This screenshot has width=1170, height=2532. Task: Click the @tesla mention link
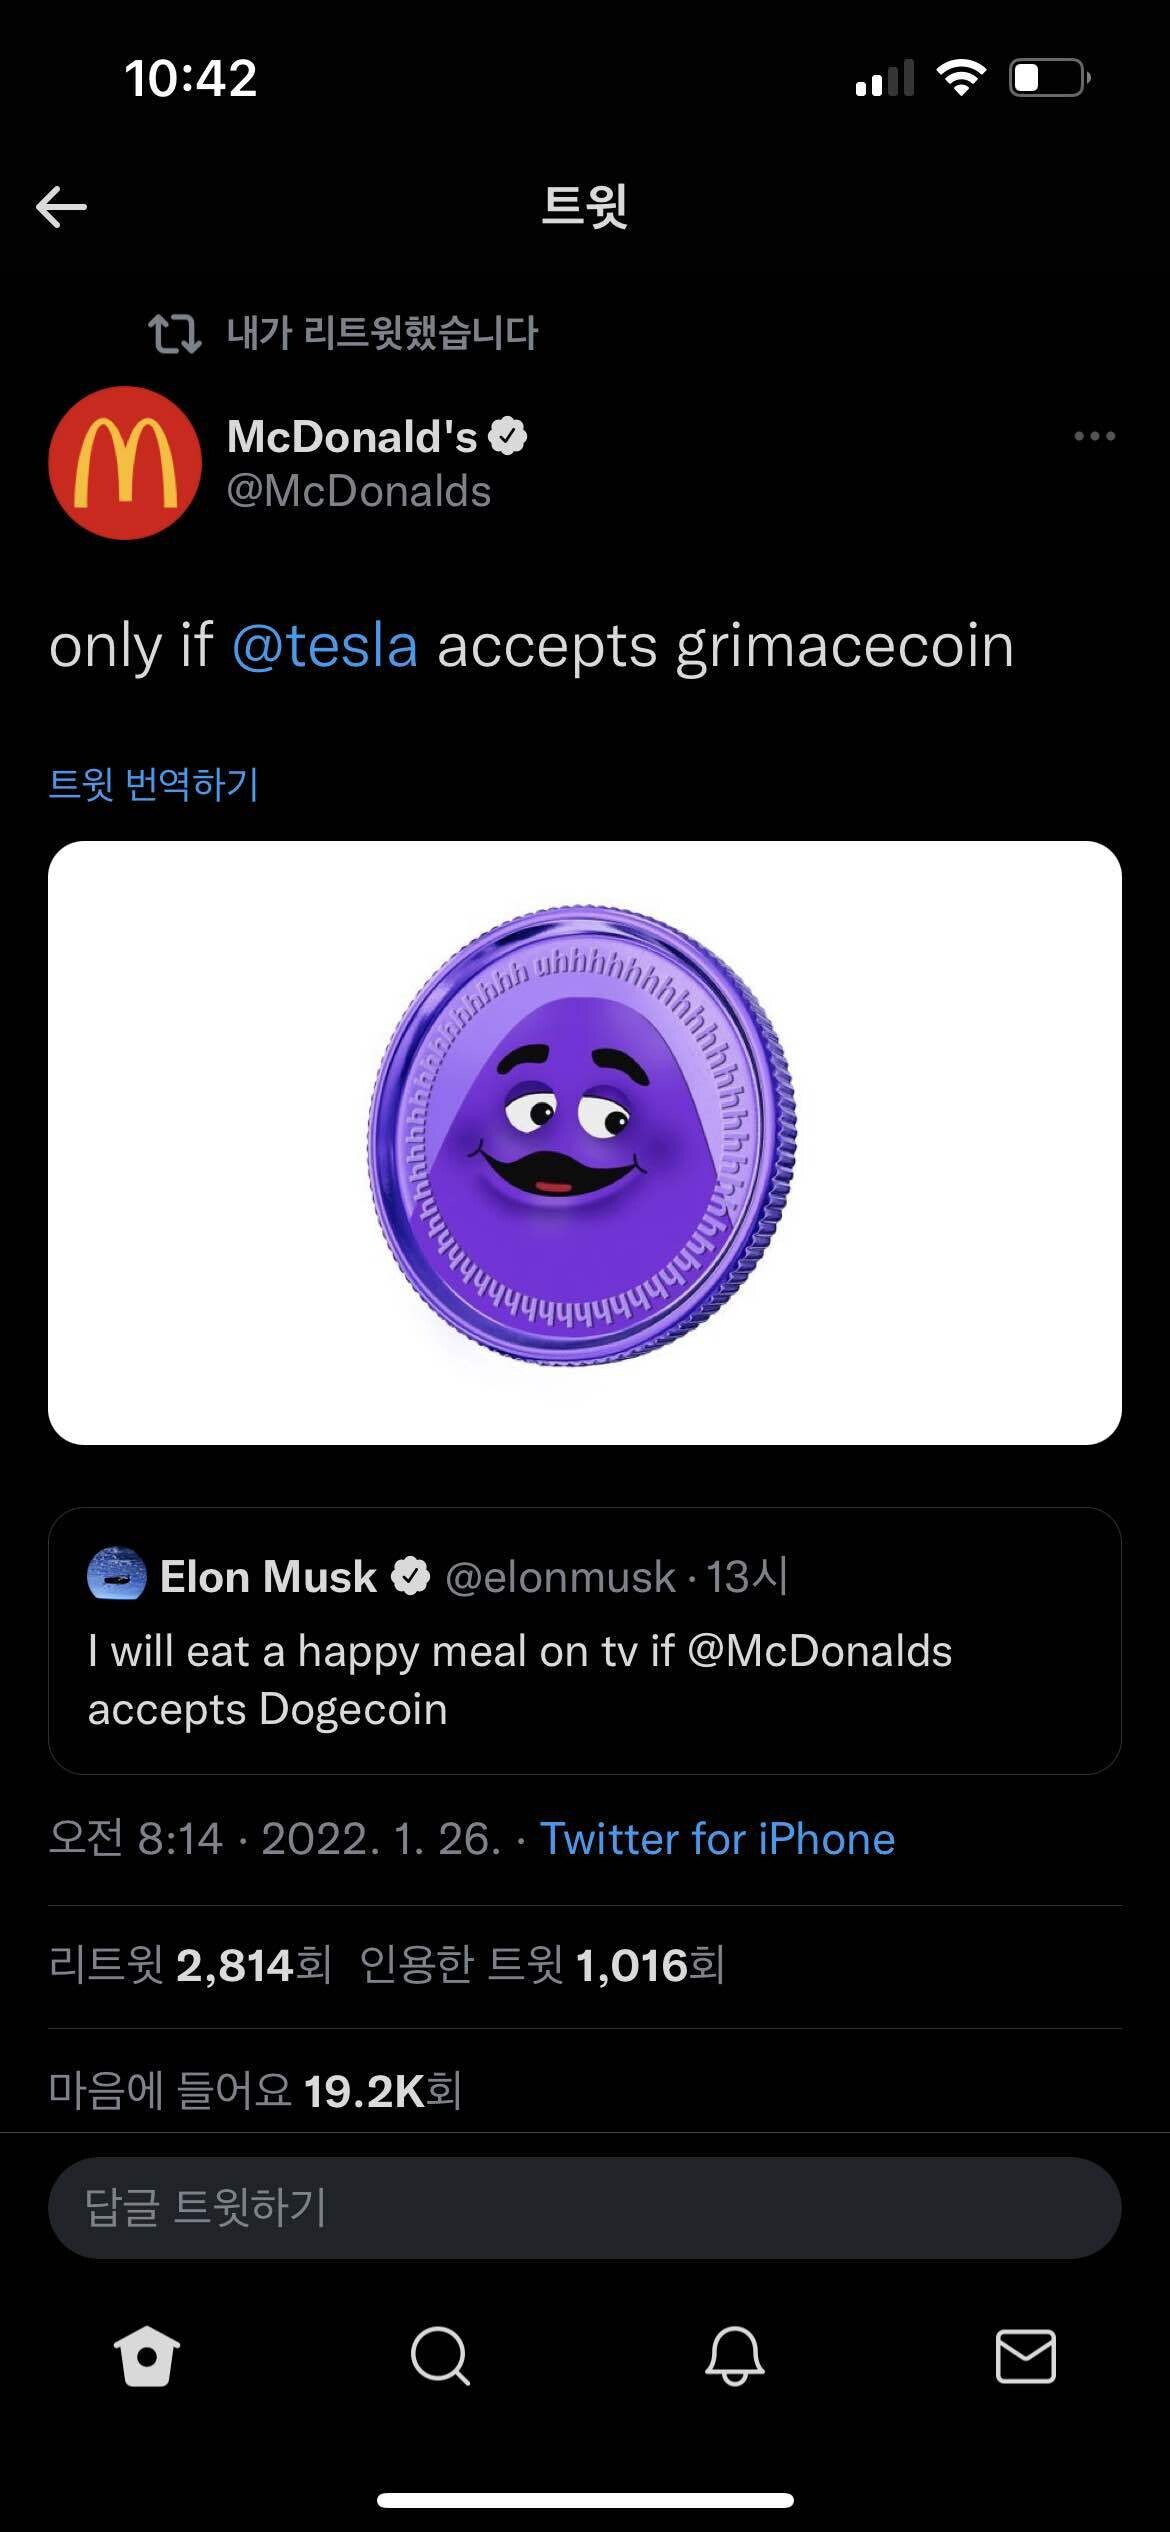pyautogui.click(x=325, y=646)
